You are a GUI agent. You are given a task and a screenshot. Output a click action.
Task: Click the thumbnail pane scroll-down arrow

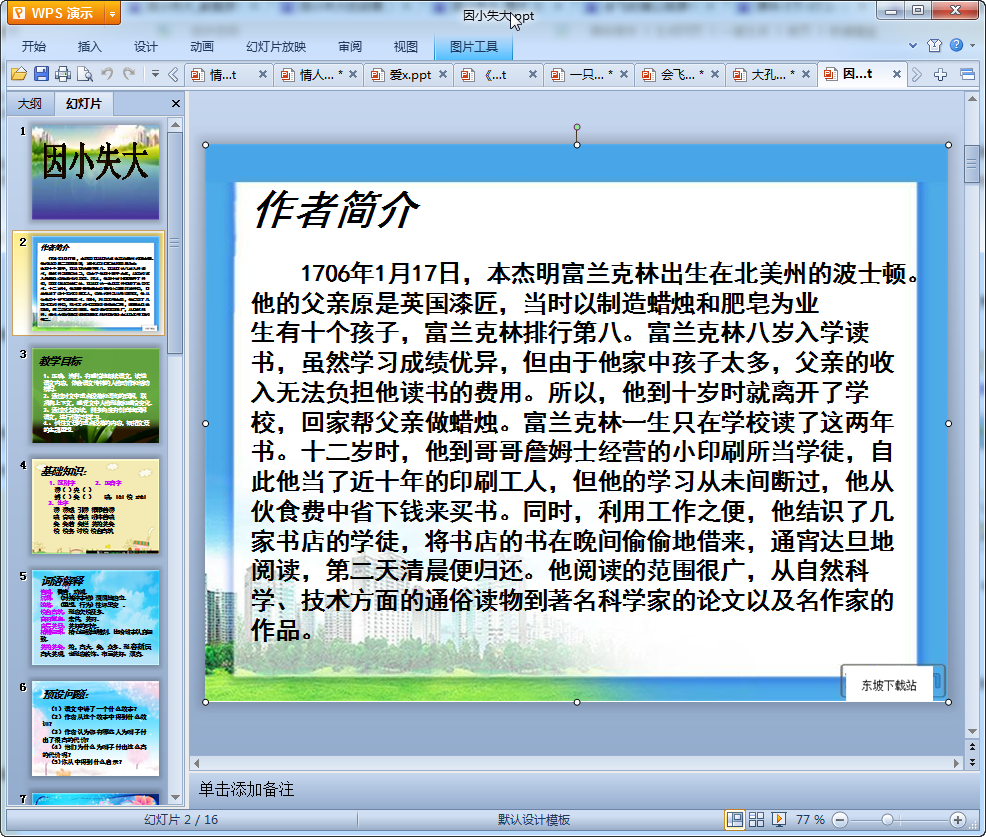[175, 797]
